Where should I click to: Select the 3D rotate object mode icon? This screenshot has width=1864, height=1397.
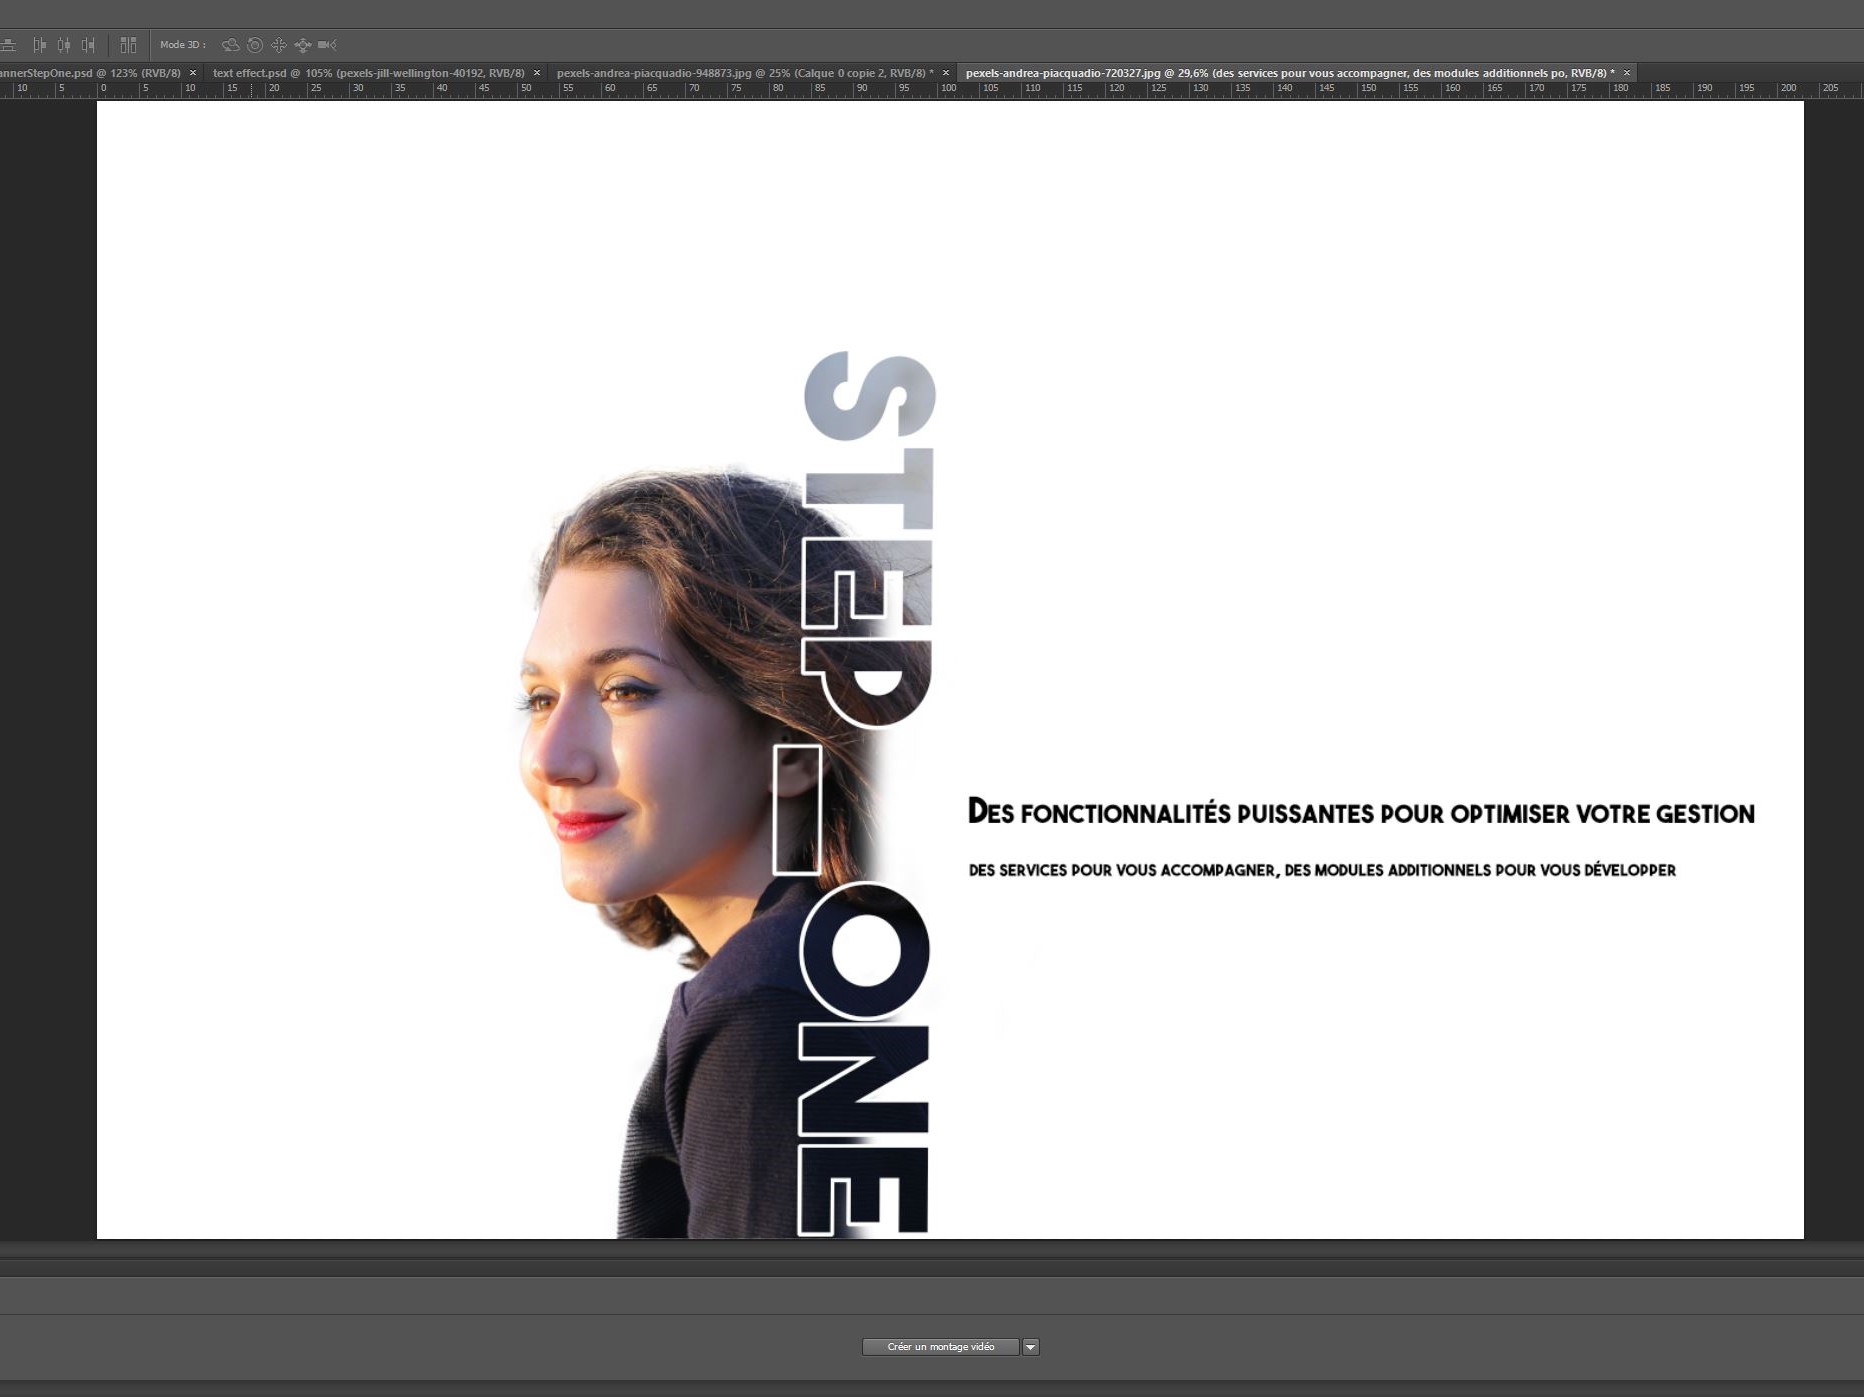[231, 45]
